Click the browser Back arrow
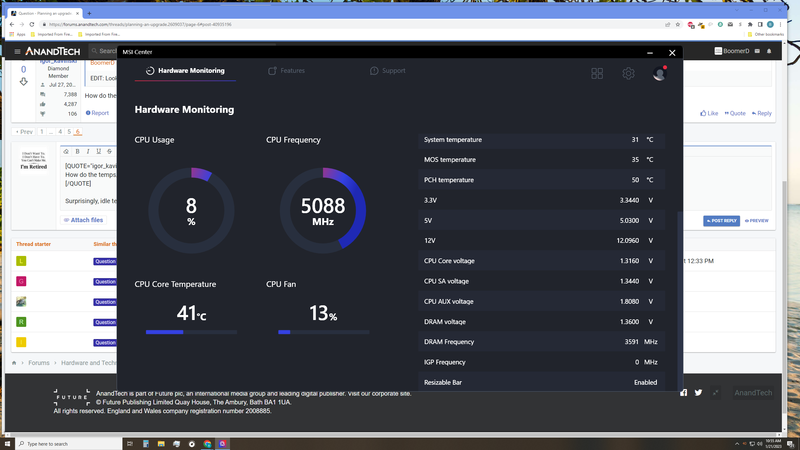 (x=12, y=24)
